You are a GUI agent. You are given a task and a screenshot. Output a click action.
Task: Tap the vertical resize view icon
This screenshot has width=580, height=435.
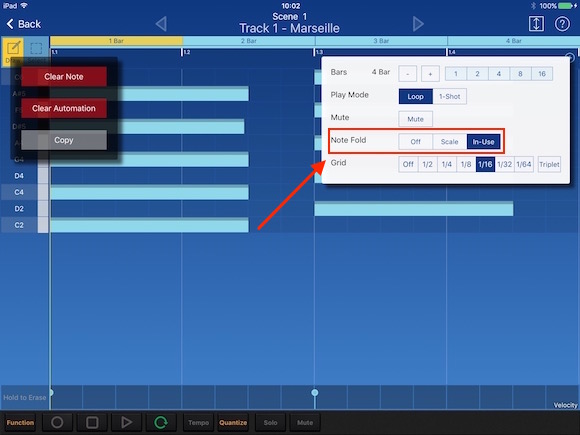[536, 24]
